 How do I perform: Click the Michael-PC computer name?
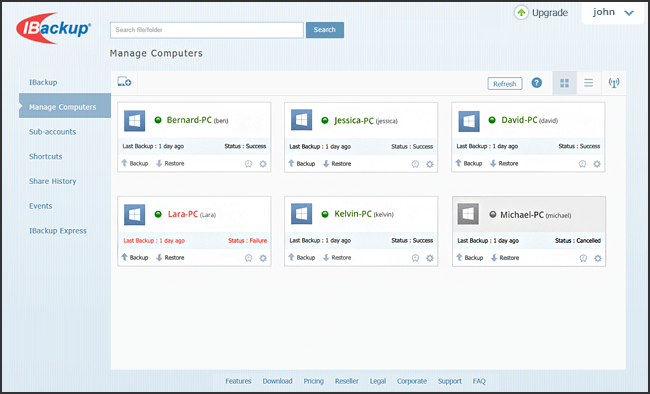[x=522, y=215]
